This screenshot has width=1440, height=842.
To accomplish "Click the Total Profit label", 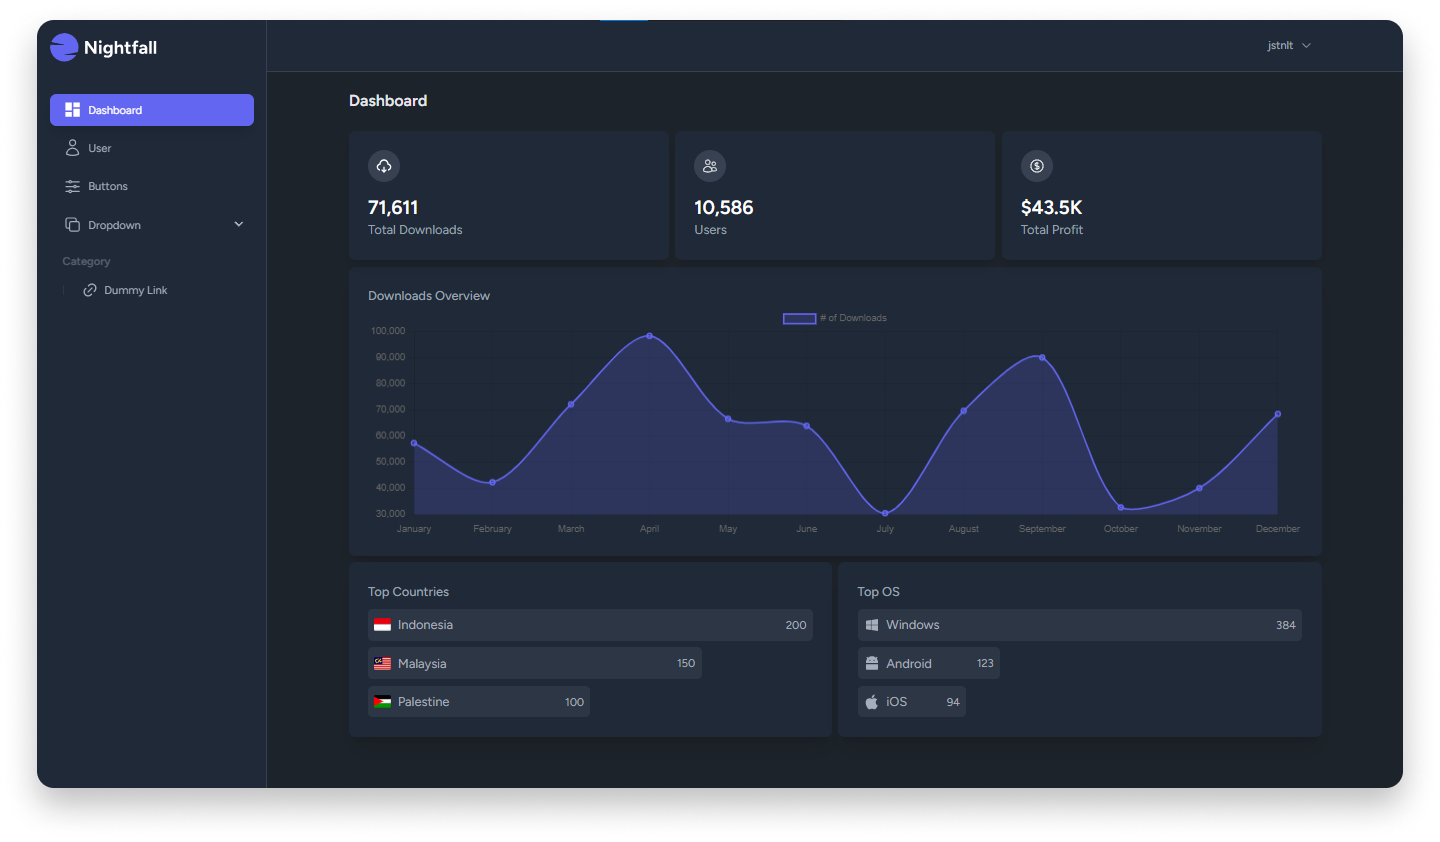I will point(1052,230).
